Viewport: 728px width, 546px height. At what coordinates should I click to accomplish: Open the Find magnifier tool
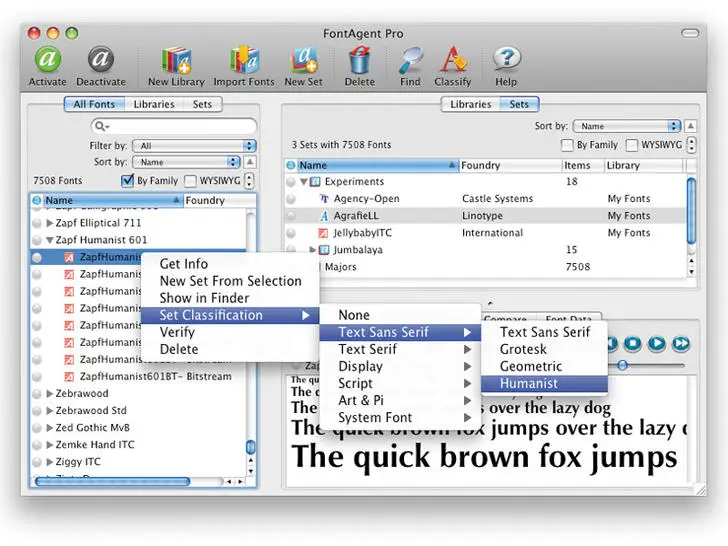[410, 60]
